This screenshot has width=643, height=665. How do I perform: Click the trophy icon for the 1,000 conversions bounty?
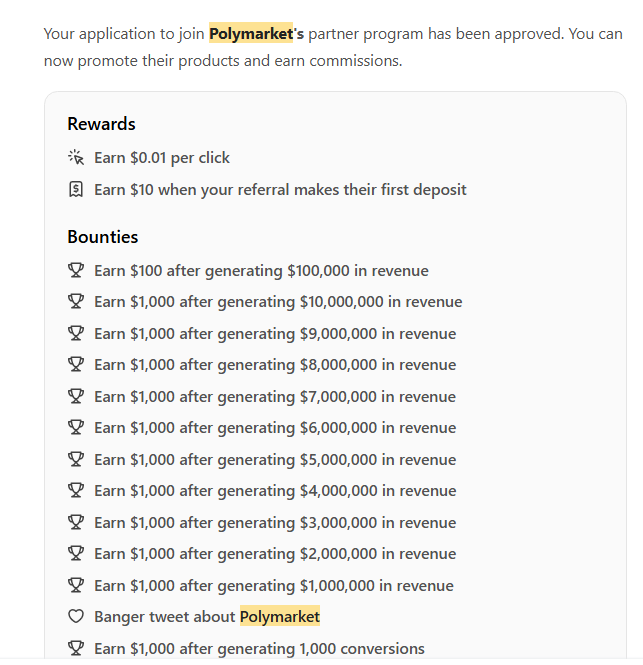click(x=76, y=648)
